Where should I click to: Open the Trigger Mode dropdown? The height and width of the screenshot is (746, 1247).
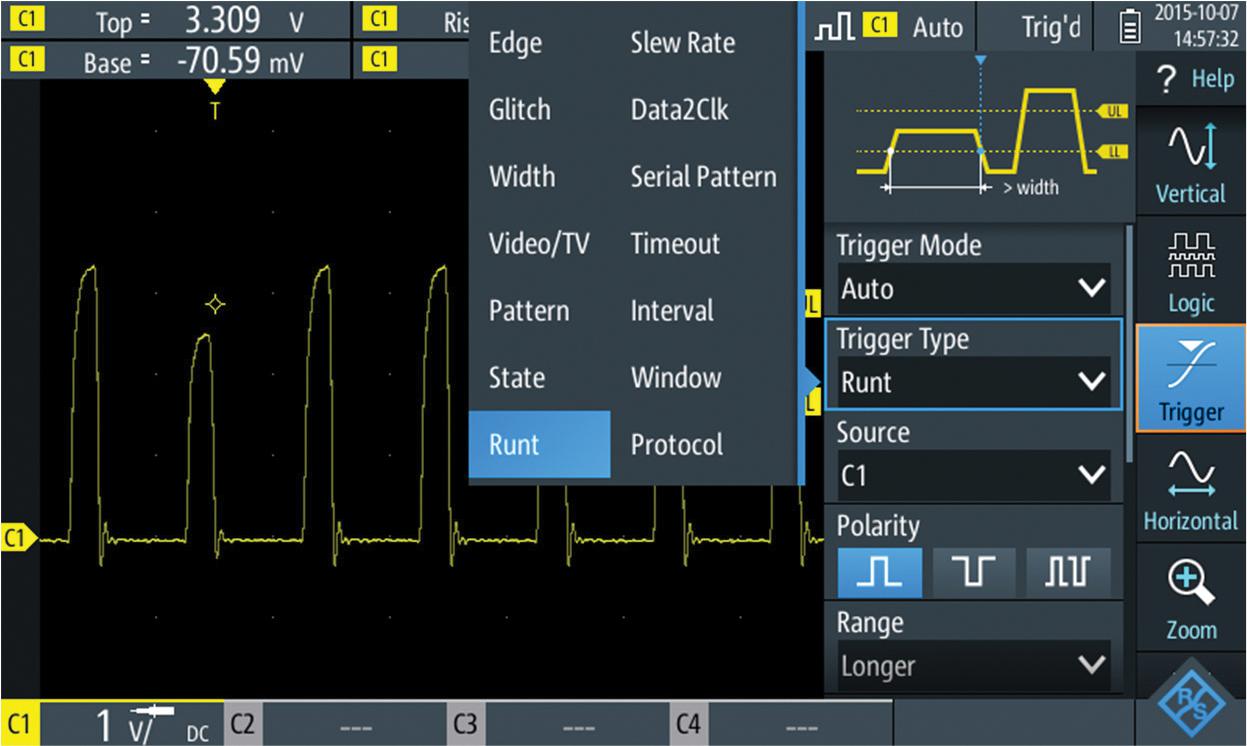point(973,289)
